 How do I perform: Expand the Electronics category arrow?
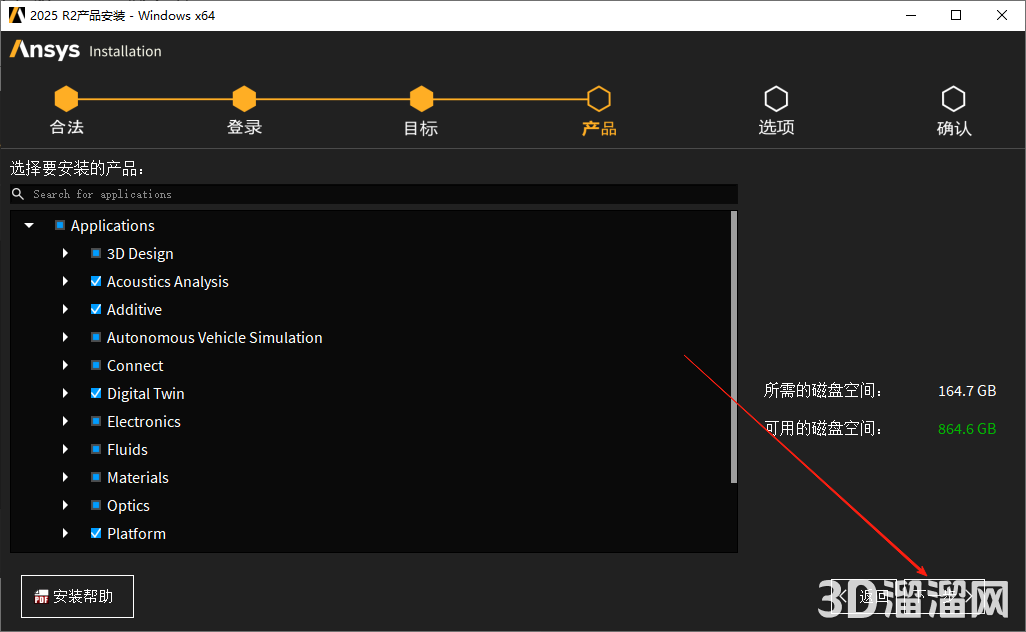[65, 422]
